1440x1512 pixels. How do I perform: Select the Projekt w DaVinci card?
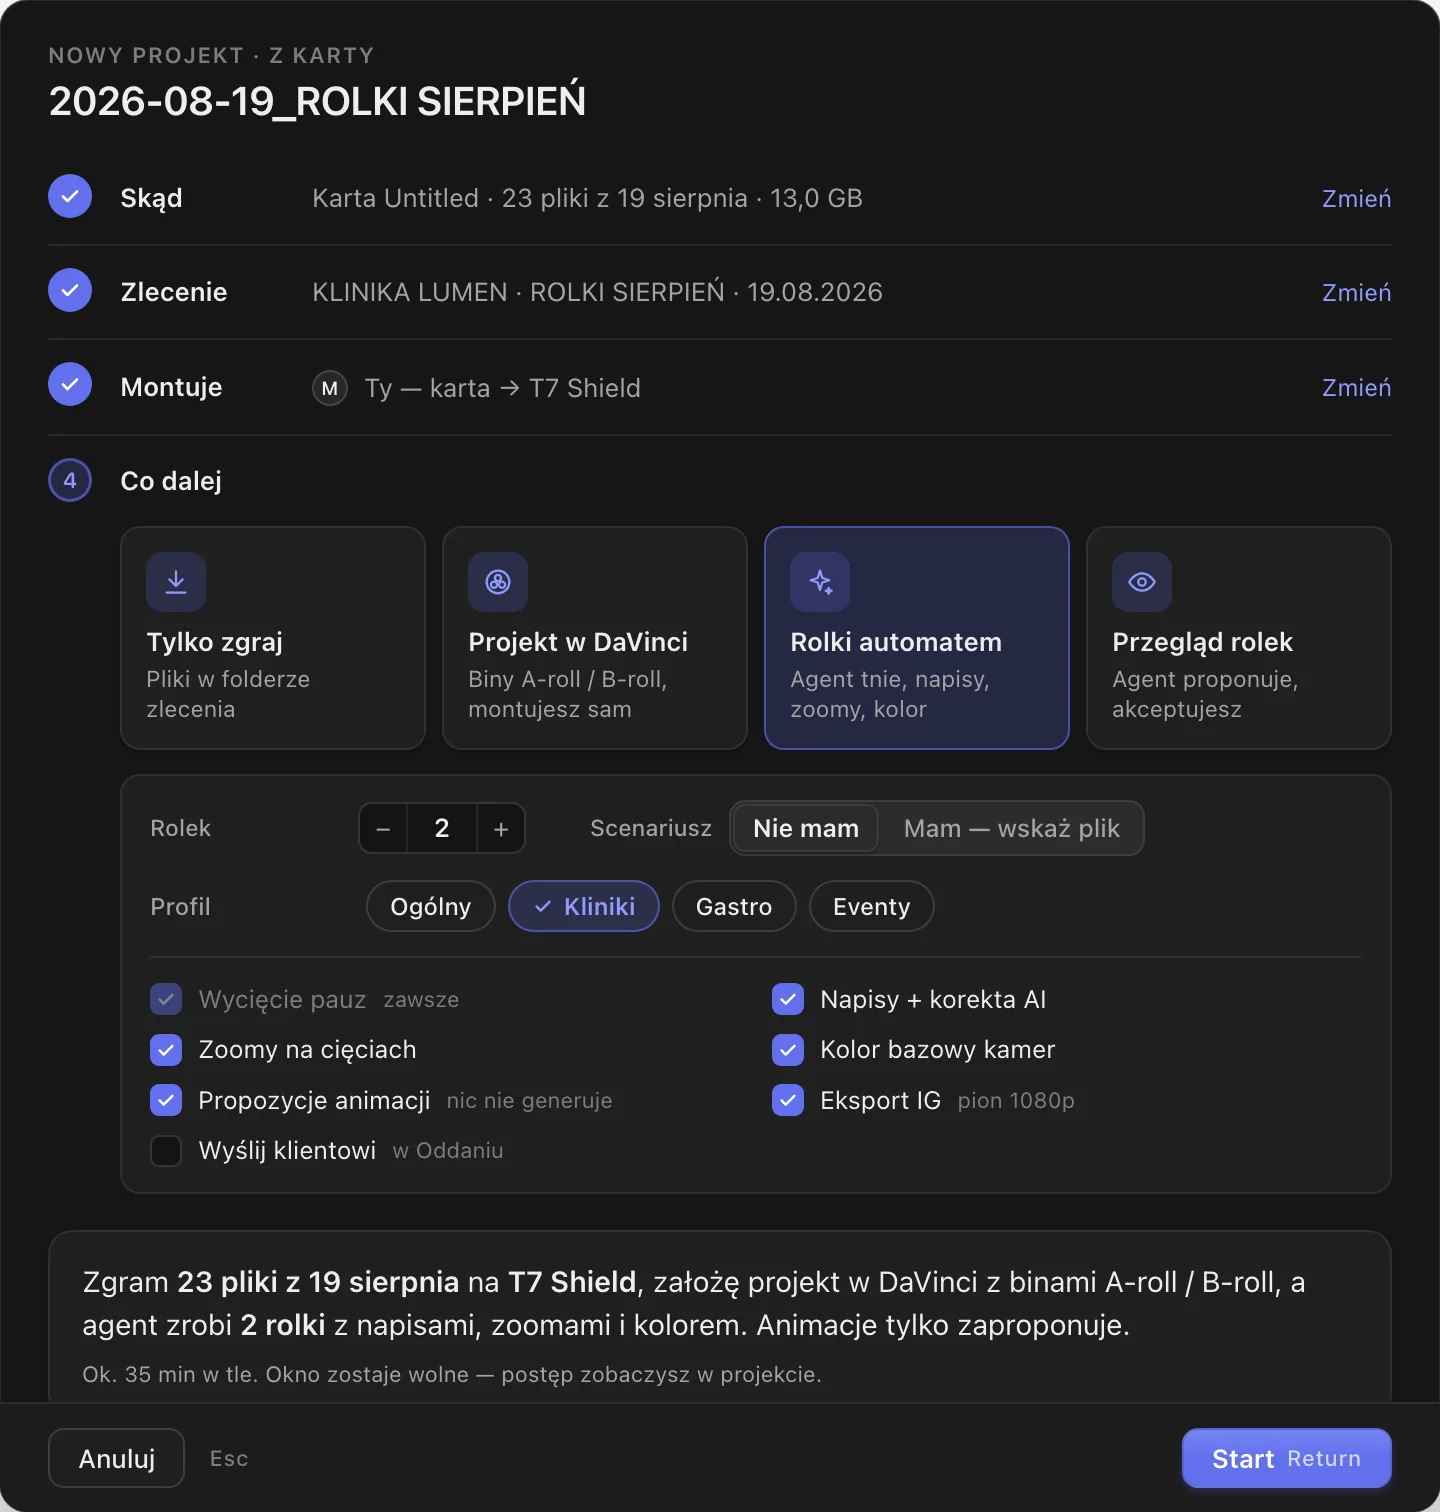595,638
